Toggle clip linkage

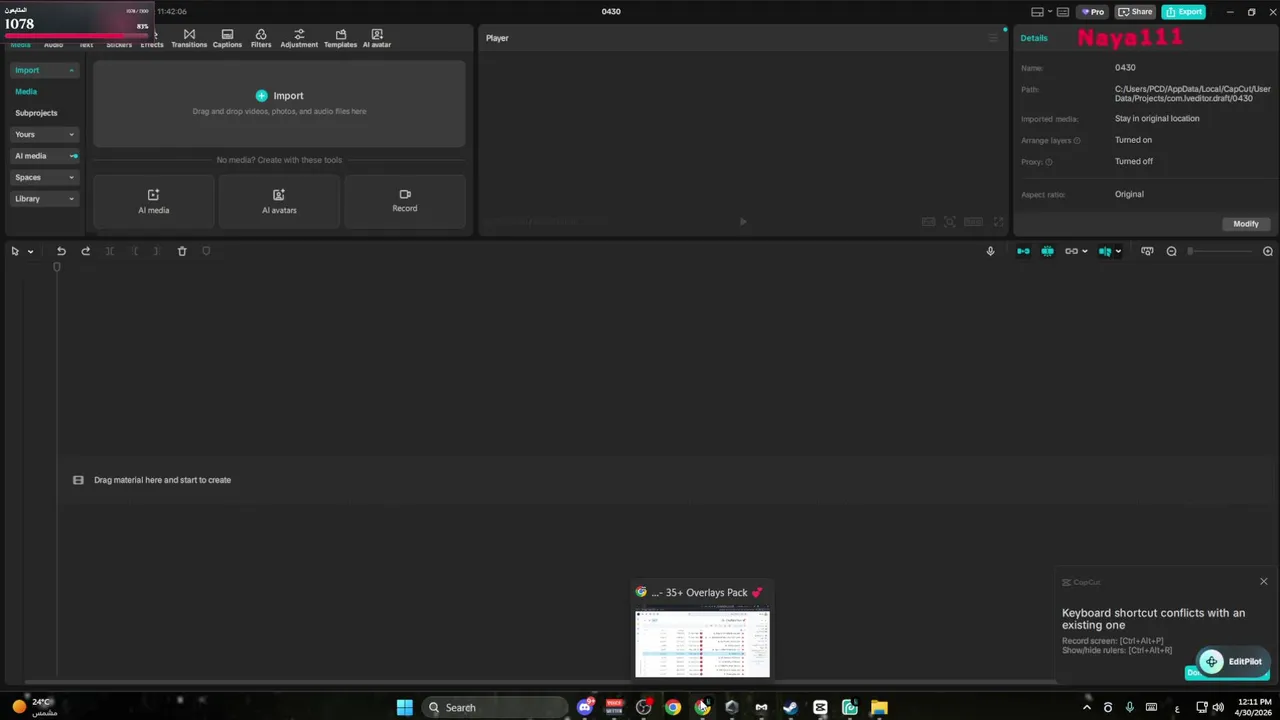coord(1071,251)
